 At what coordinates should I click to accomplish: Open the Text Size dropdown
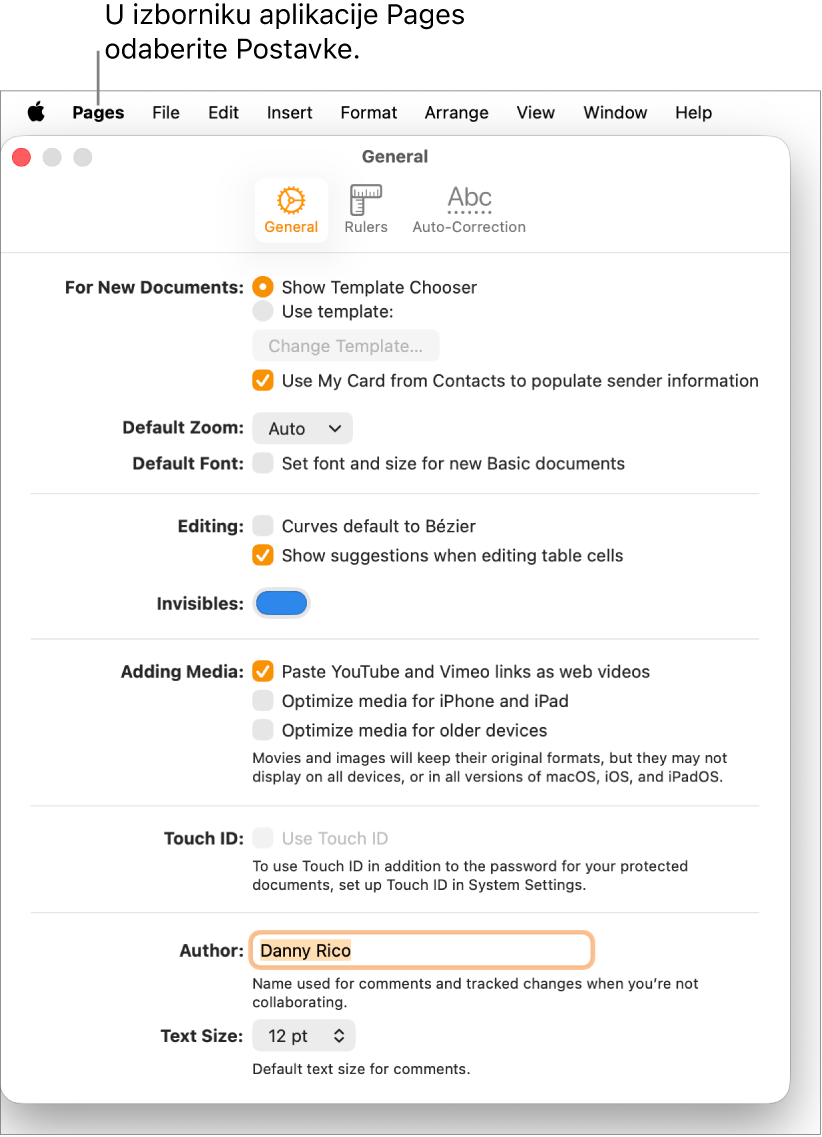(x=303, y=1035)
